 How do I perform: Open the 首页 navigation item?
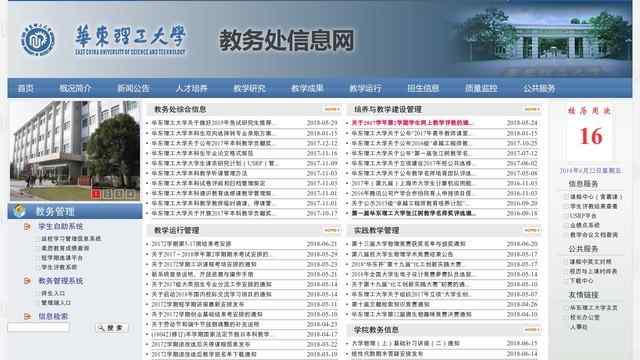[26, 88]
